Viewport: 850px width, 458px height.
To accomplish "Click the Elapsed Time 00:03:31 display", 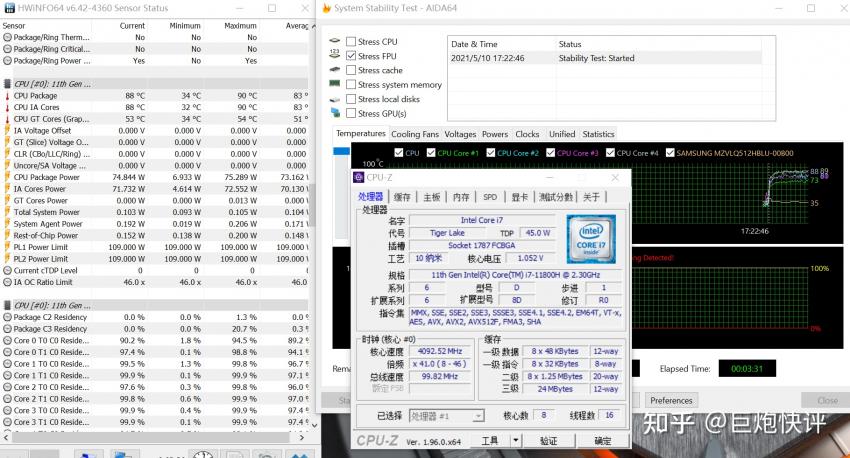I will pyautogui.click(x=747, y=369).
